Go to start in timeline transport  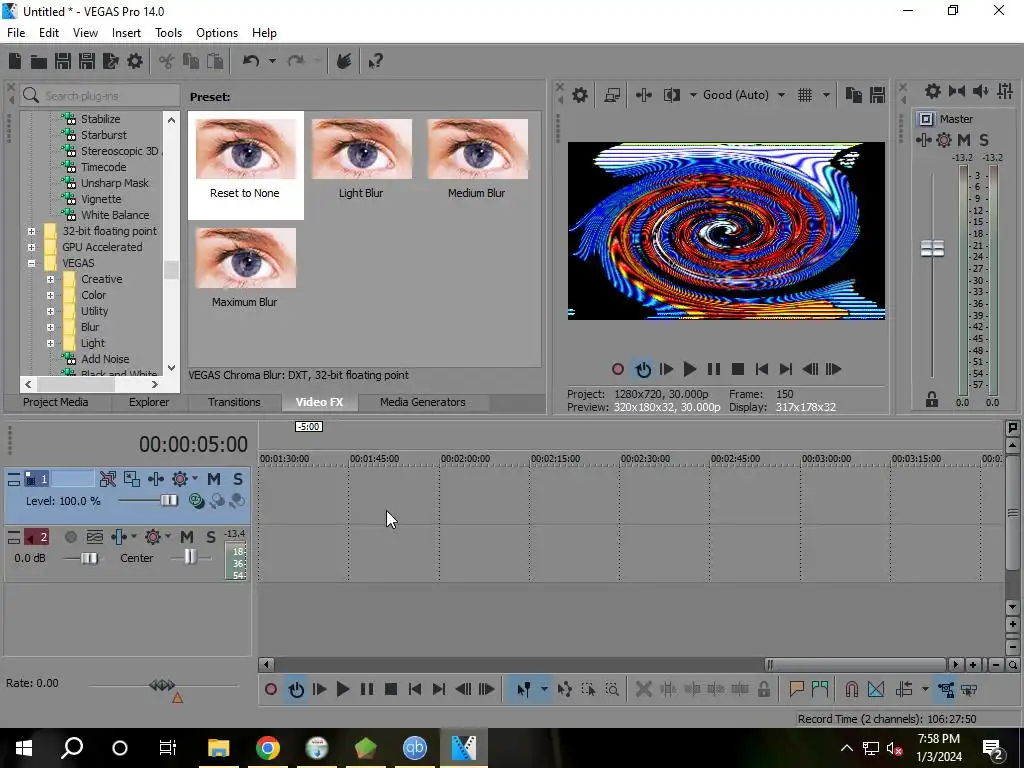tap(415, 689)
